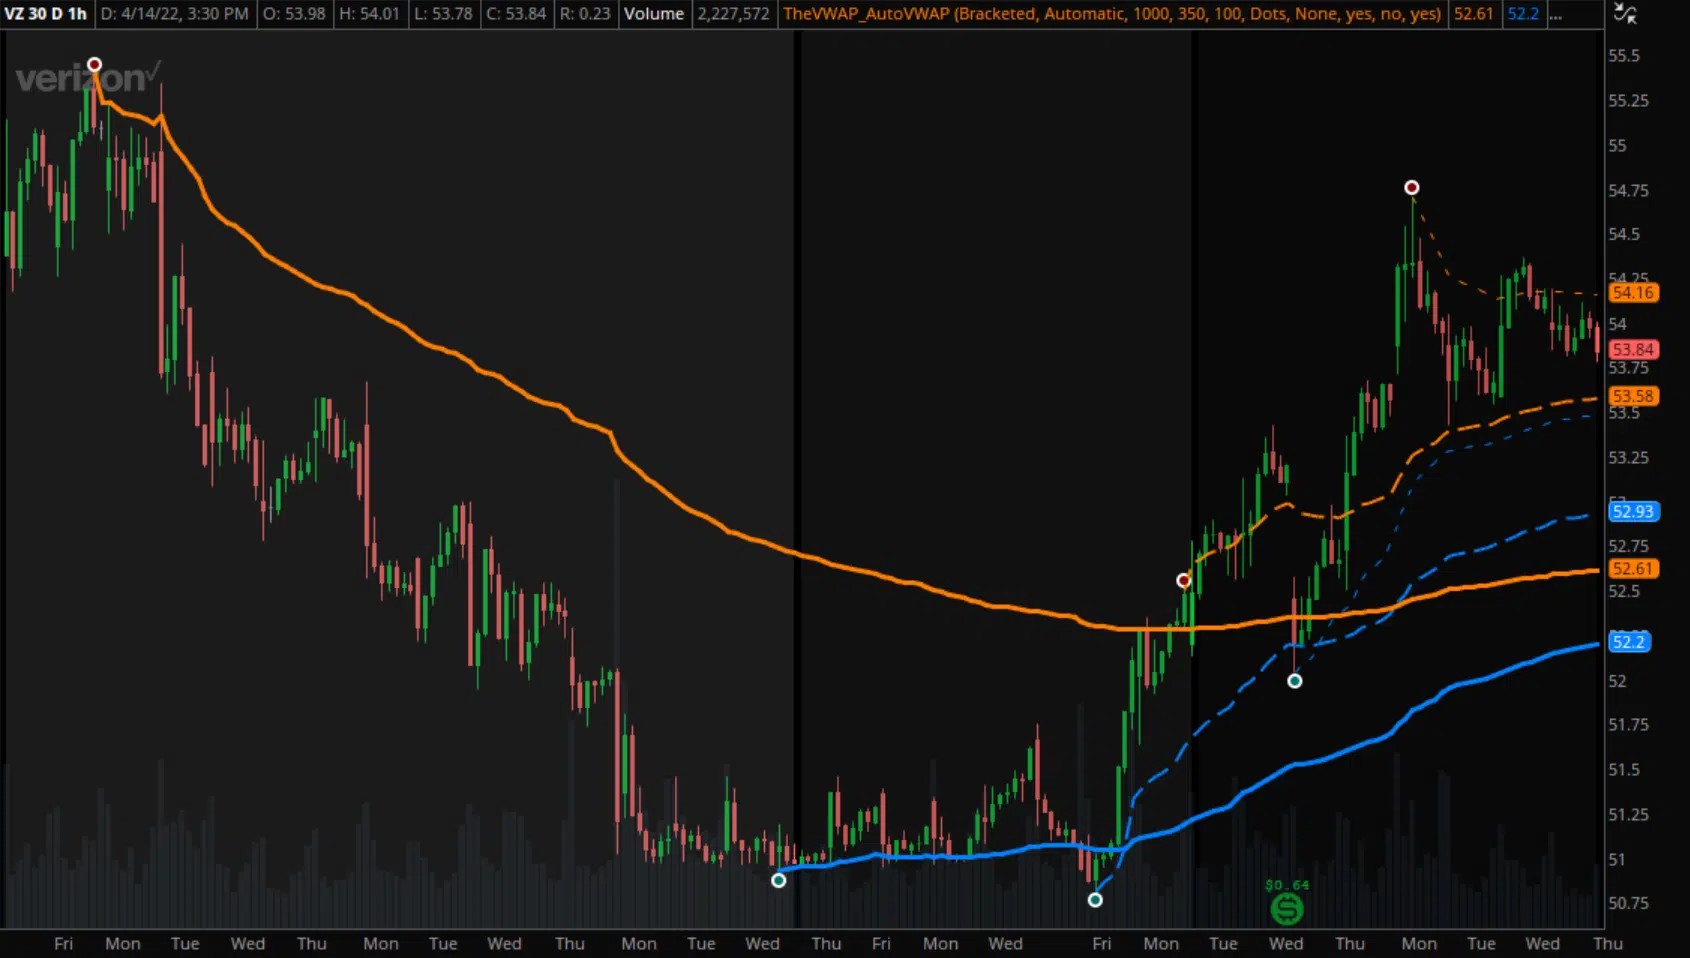The image size is (1690, 958).
Task: Click the 51.75 price axis label
Action: click(x=1628, y=725)
